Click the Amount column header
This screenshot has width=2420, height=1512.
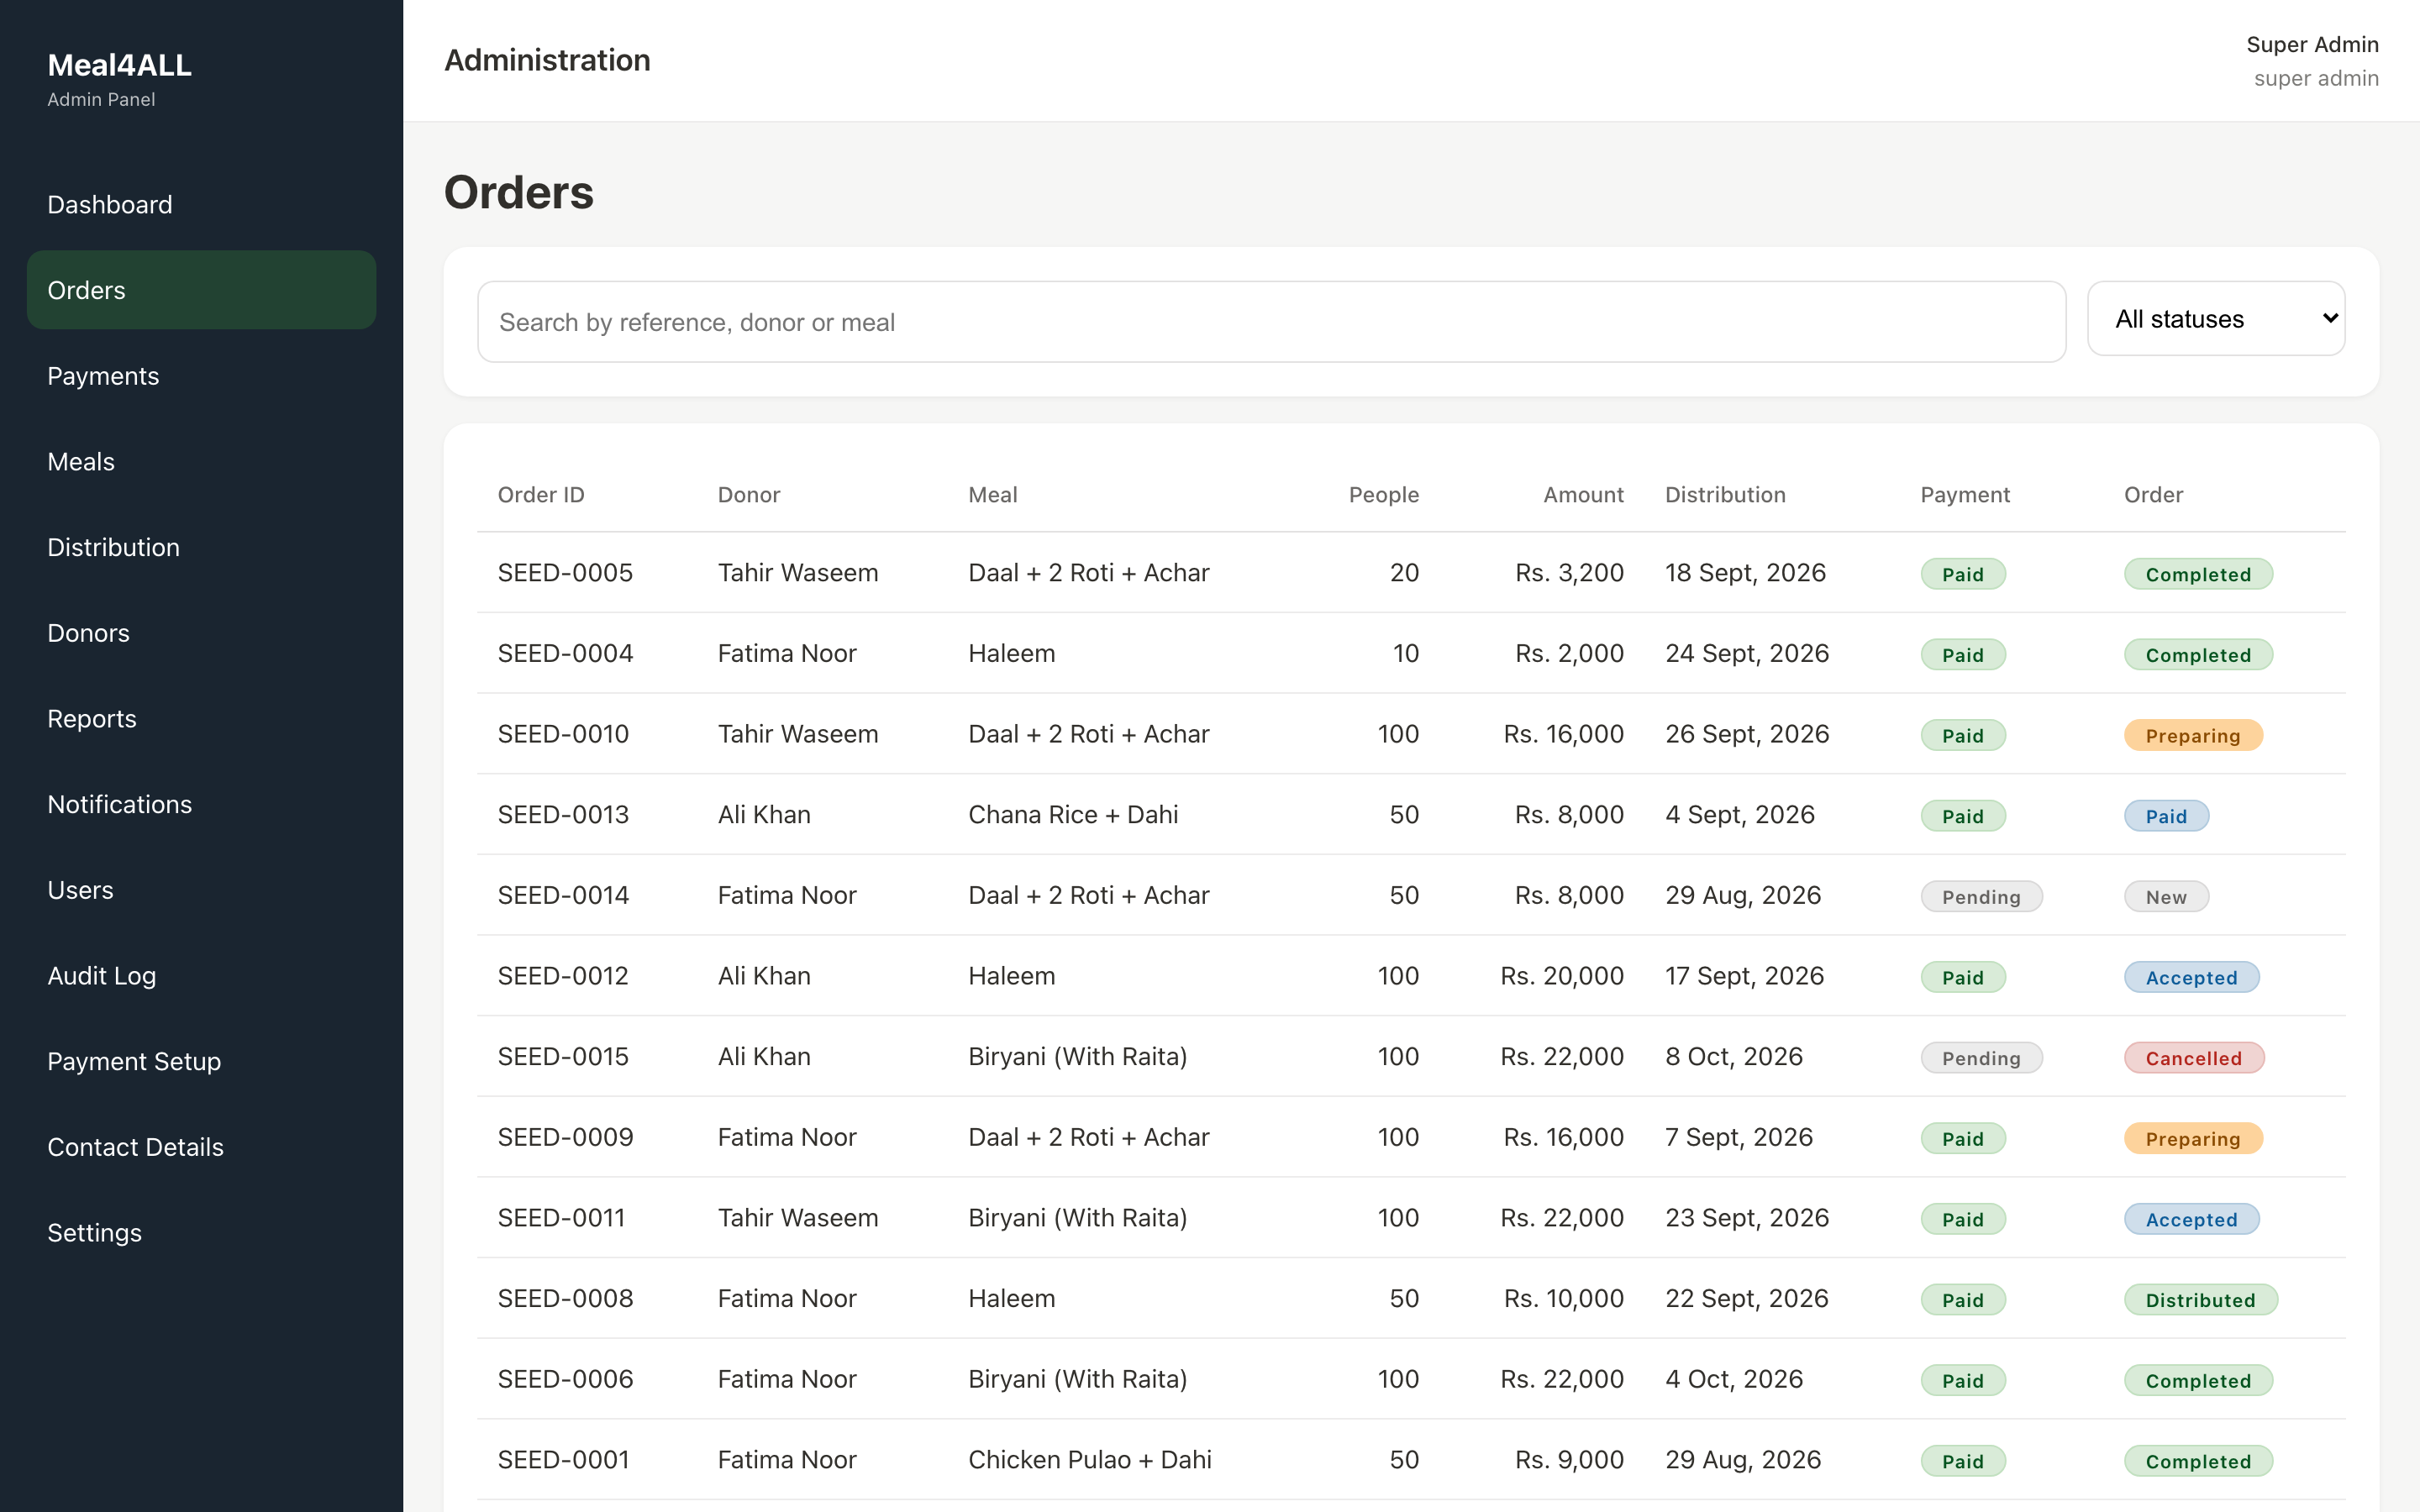tap(1583, 495)
